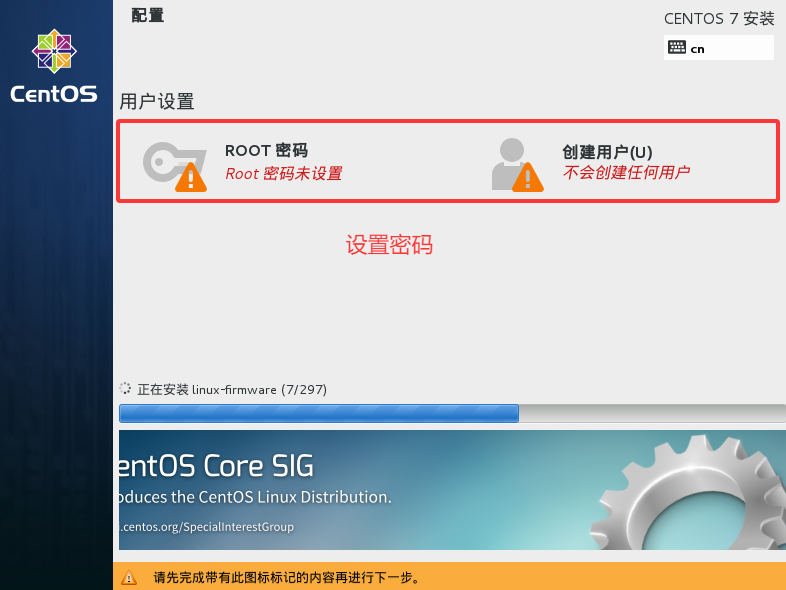Click the warning triangle in the orange bar

tap(129, 577)
